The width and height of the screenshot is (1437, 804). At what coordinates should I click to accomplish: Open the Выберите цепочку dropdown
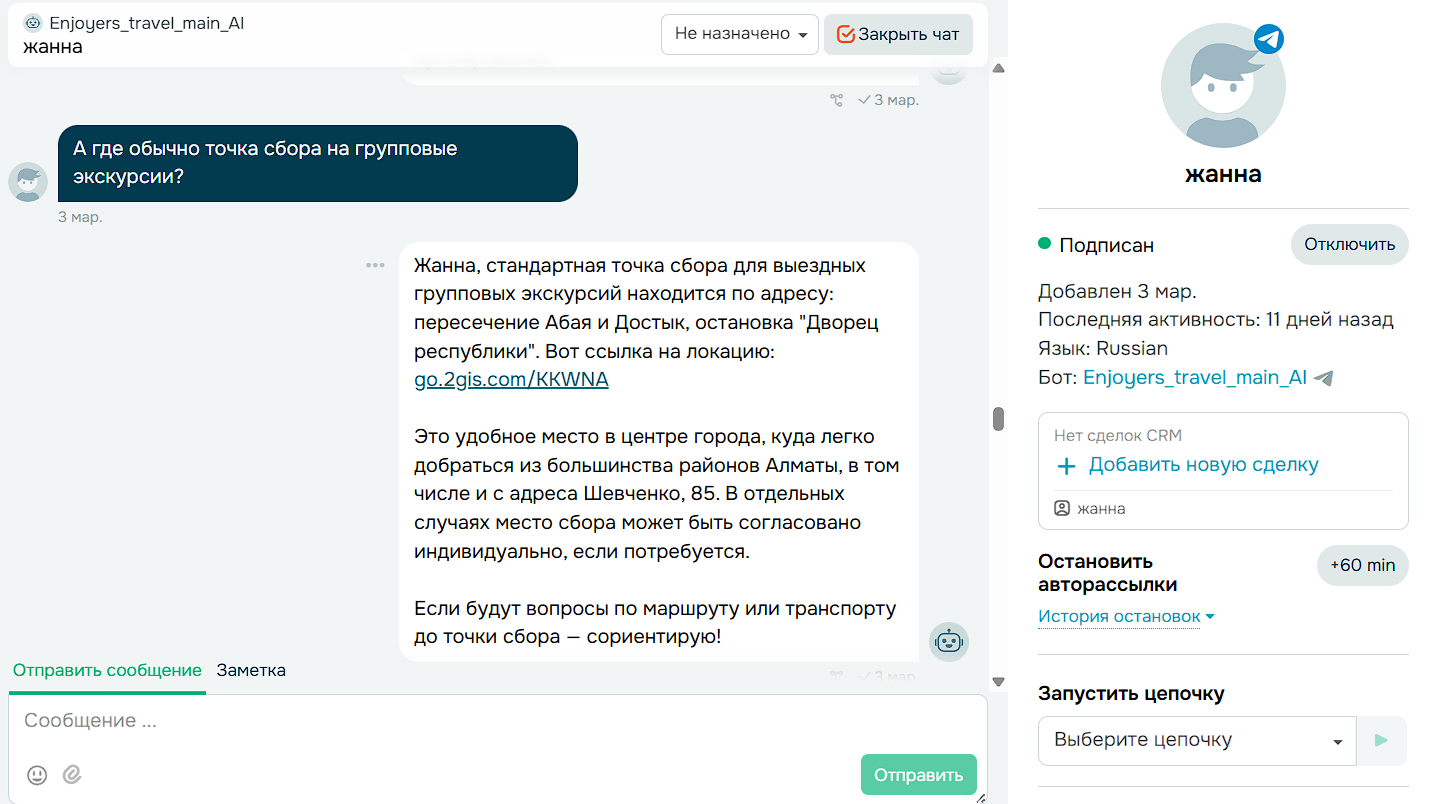1196,740
